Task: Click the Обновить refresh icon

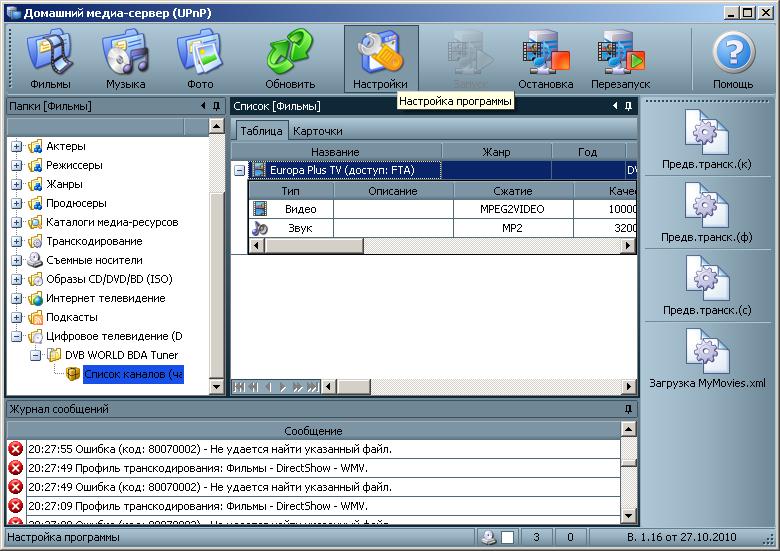Action: click(x=290, y=60)
